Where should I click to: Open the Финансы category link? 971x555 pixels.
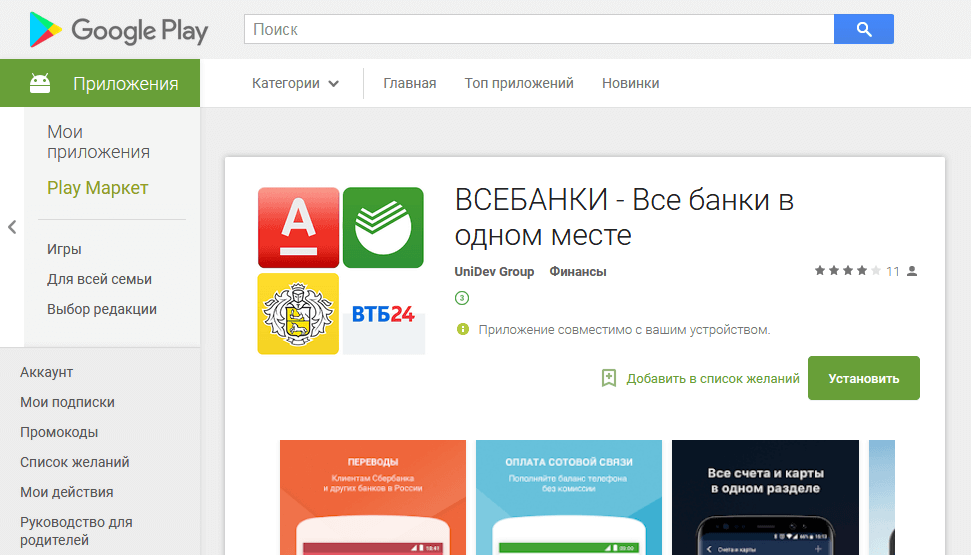click(578, 272)
